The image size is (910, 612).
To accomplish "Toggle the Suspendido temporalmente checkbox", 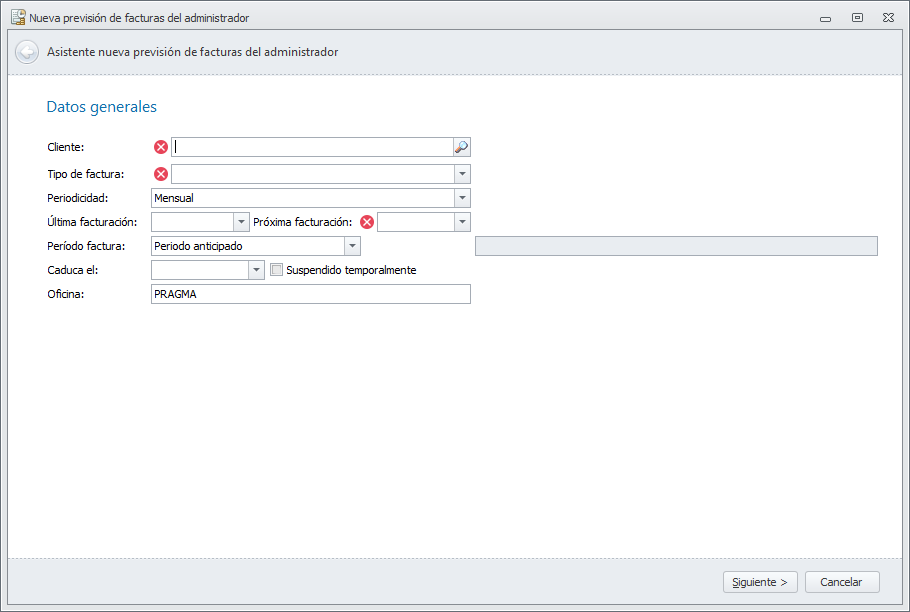I will tap(278, 270).
